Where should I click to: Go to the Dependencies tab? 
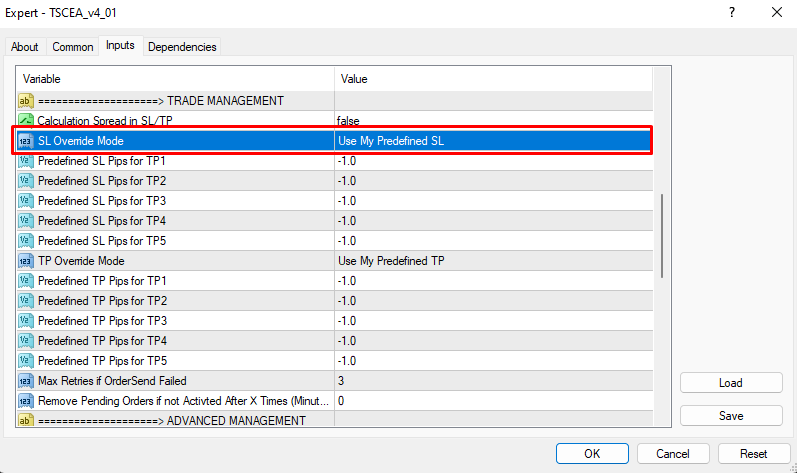pos(182,47)
